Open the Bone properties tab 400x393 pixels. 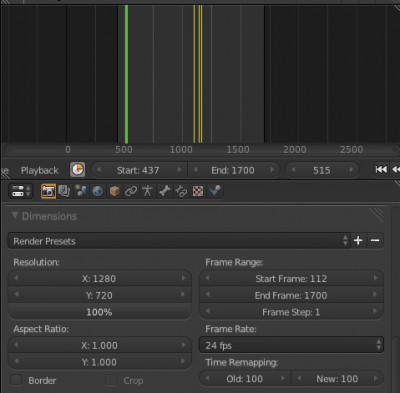tap(164, 191)
